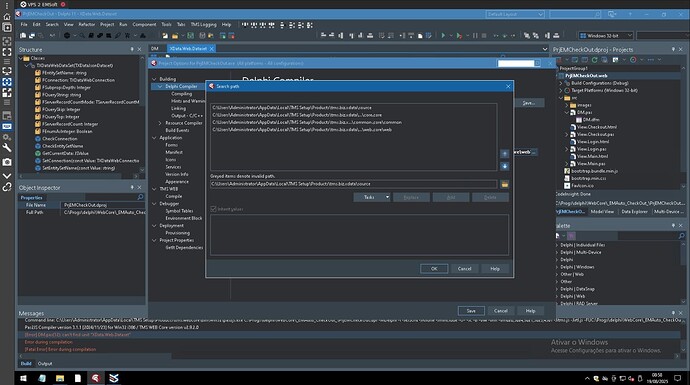Click the Open Project folder toolbar icon
690x385 pixels.
pyautogui.click(x=175, y=36)
